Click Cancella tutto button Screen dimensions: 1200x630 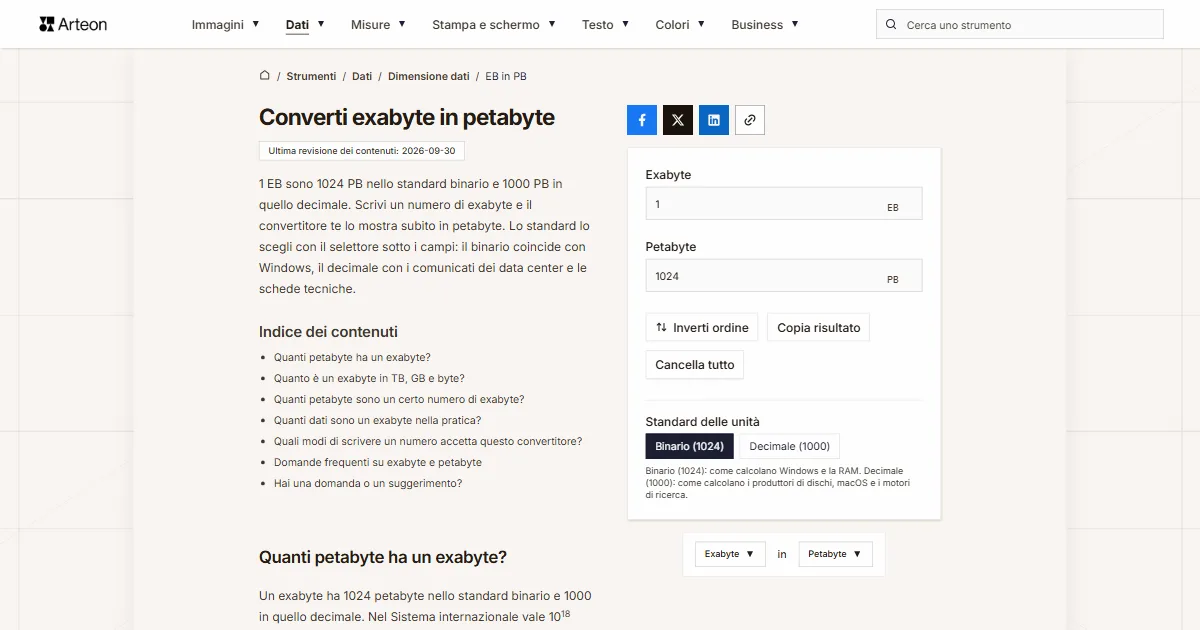(695, 365)
